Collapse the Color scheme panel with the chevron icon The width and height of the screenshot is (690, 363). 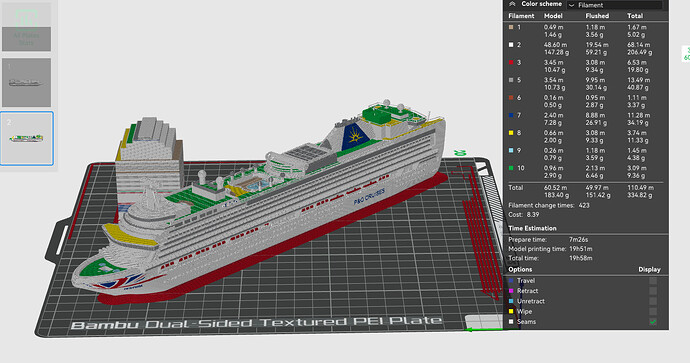(512, 4)
